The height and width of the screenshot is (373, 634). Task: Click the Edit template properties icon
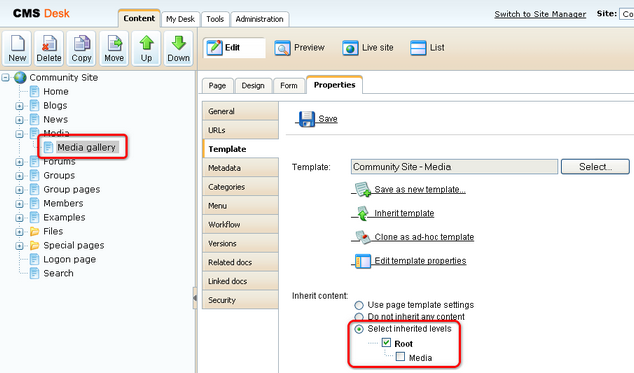(x=362, y=261)
